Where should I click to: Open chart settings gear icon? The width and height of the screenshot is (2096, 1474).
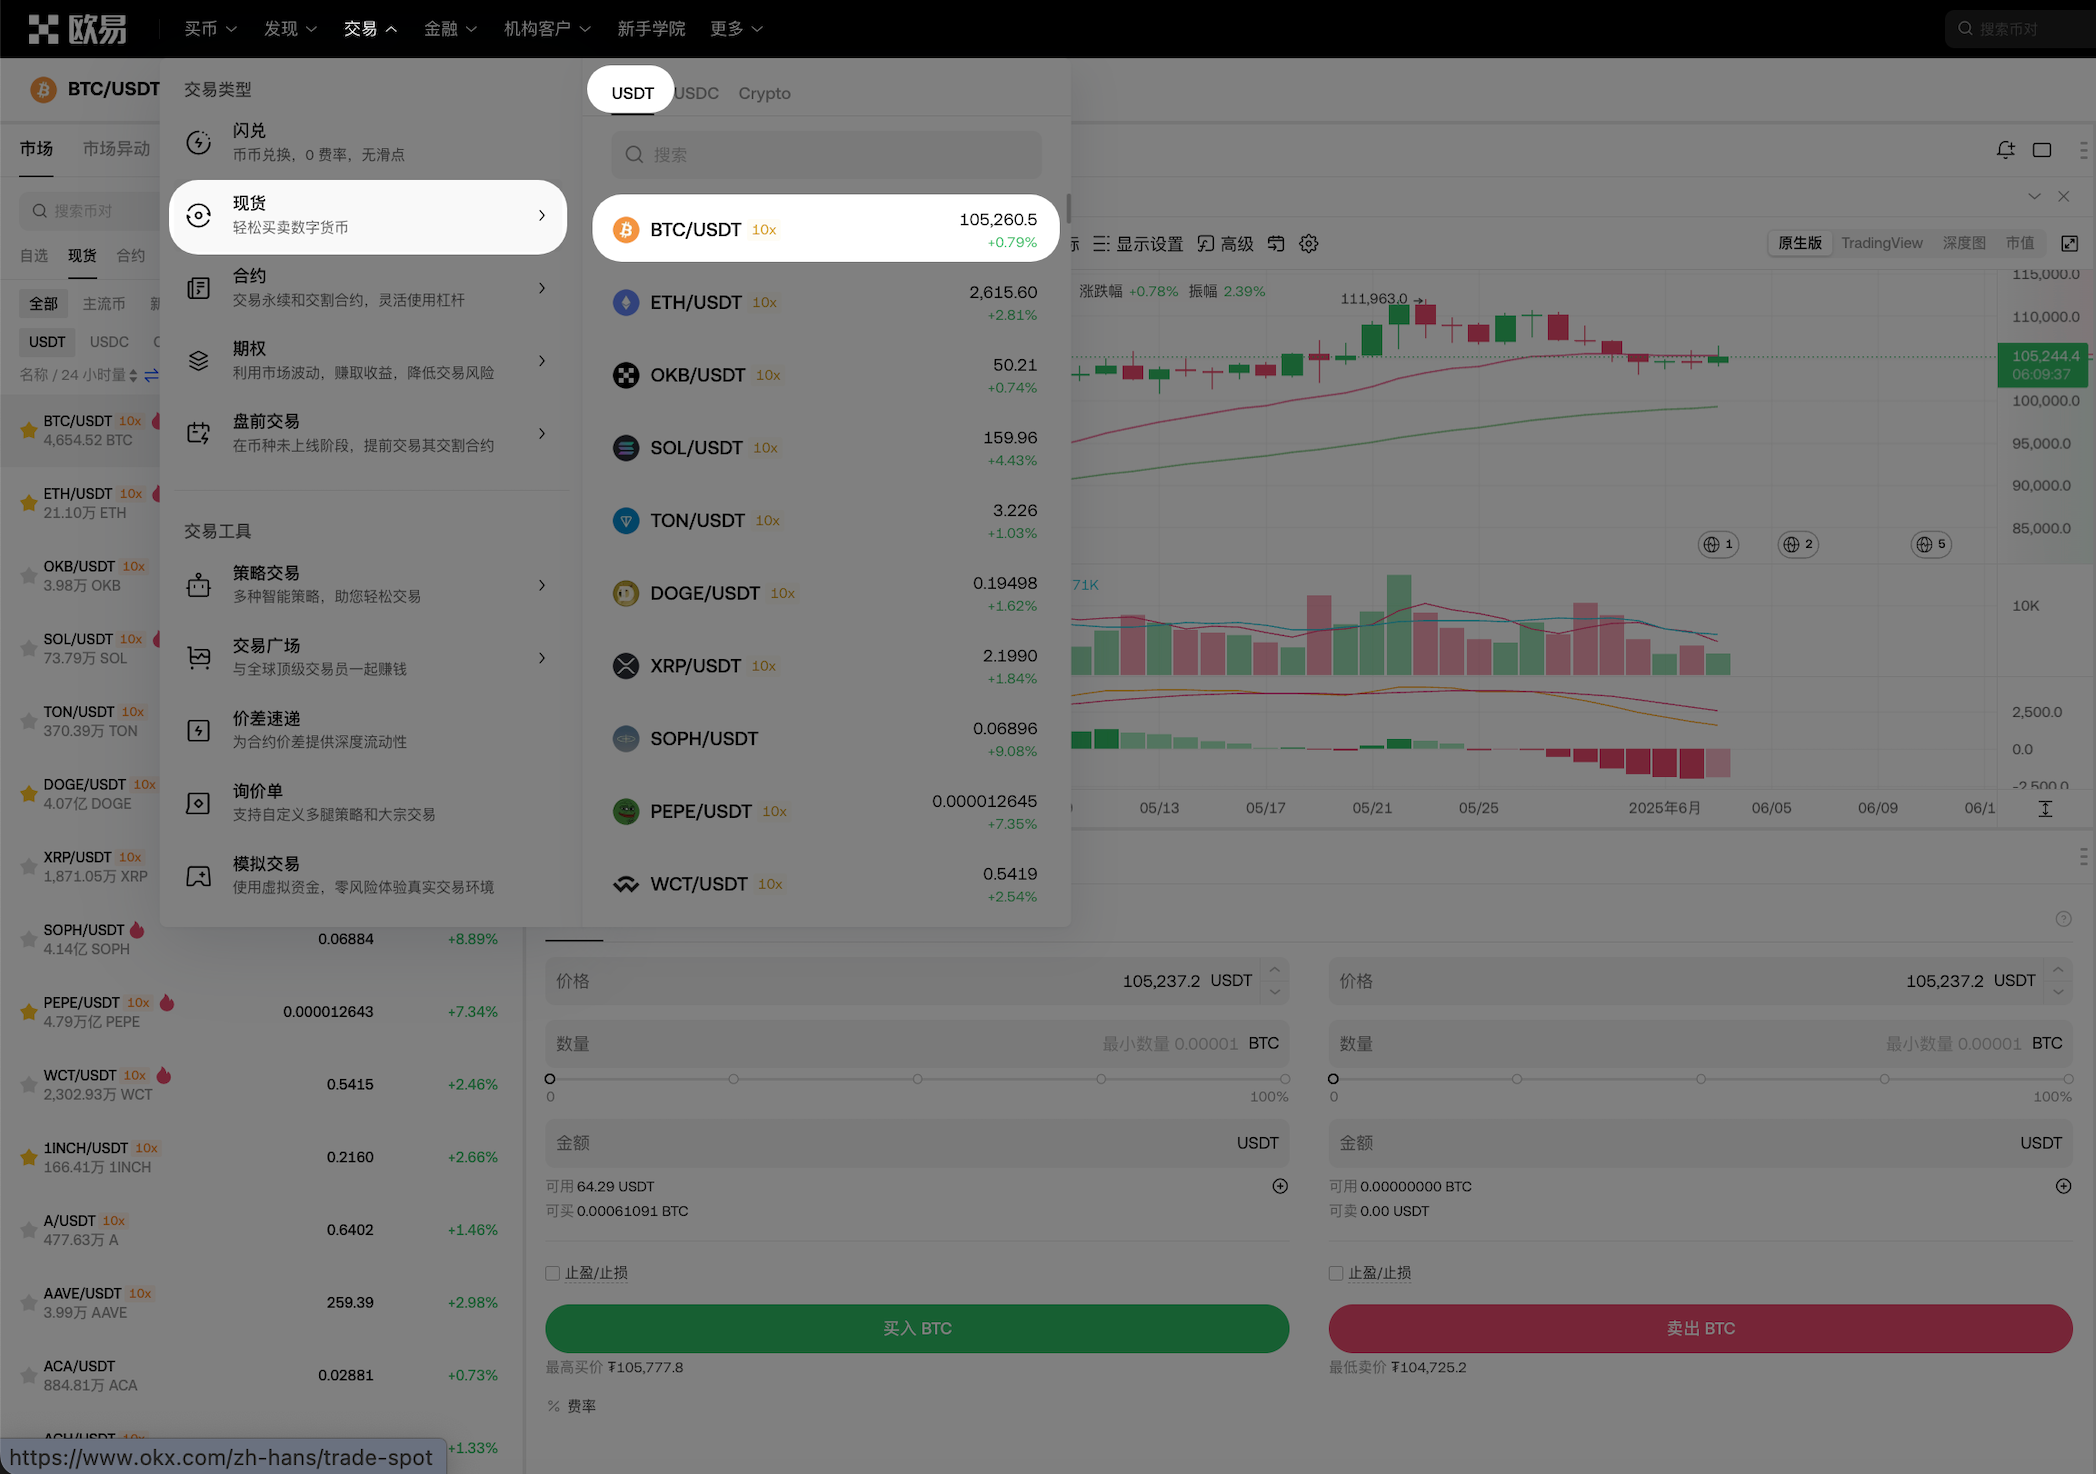tap(1308, 244)
